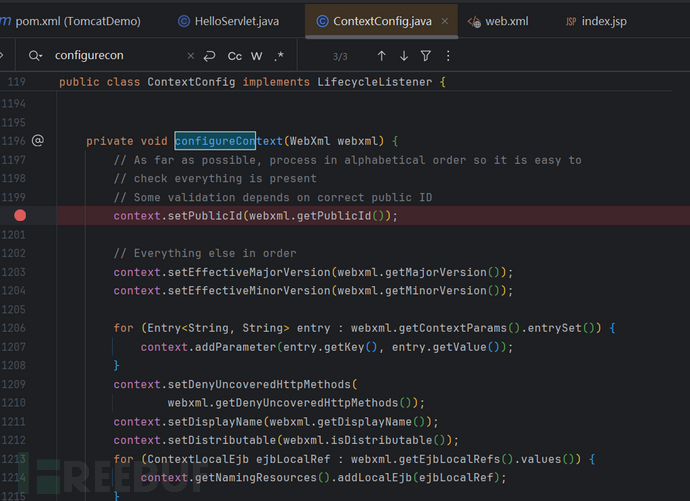Toggle Words (W) search option

[257, 56]
